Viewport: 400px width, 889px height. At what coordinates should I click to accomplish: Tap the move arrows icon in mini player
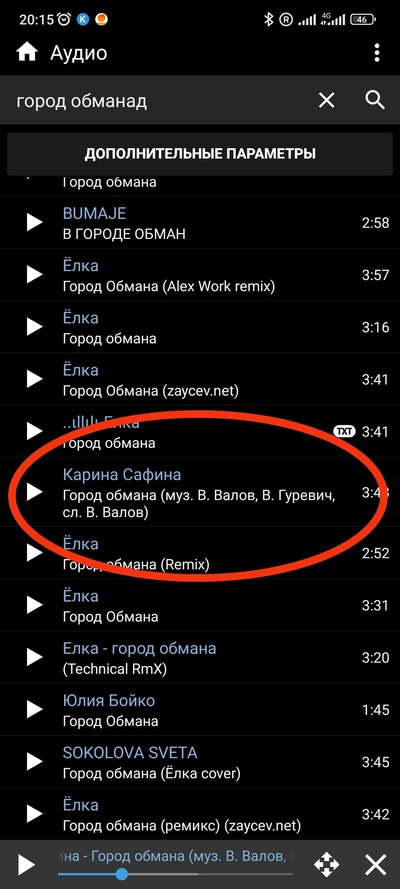pyautogui.click(x=327, y=865)
